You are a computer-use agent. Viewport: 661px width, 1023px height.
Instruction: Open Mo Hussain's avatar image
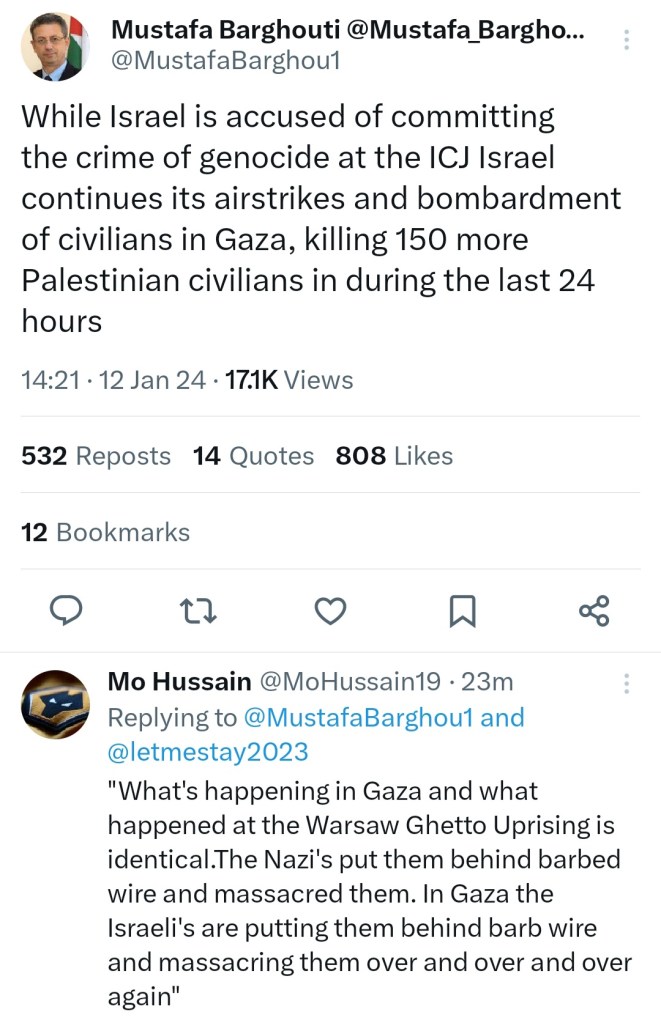coord(55,704)
